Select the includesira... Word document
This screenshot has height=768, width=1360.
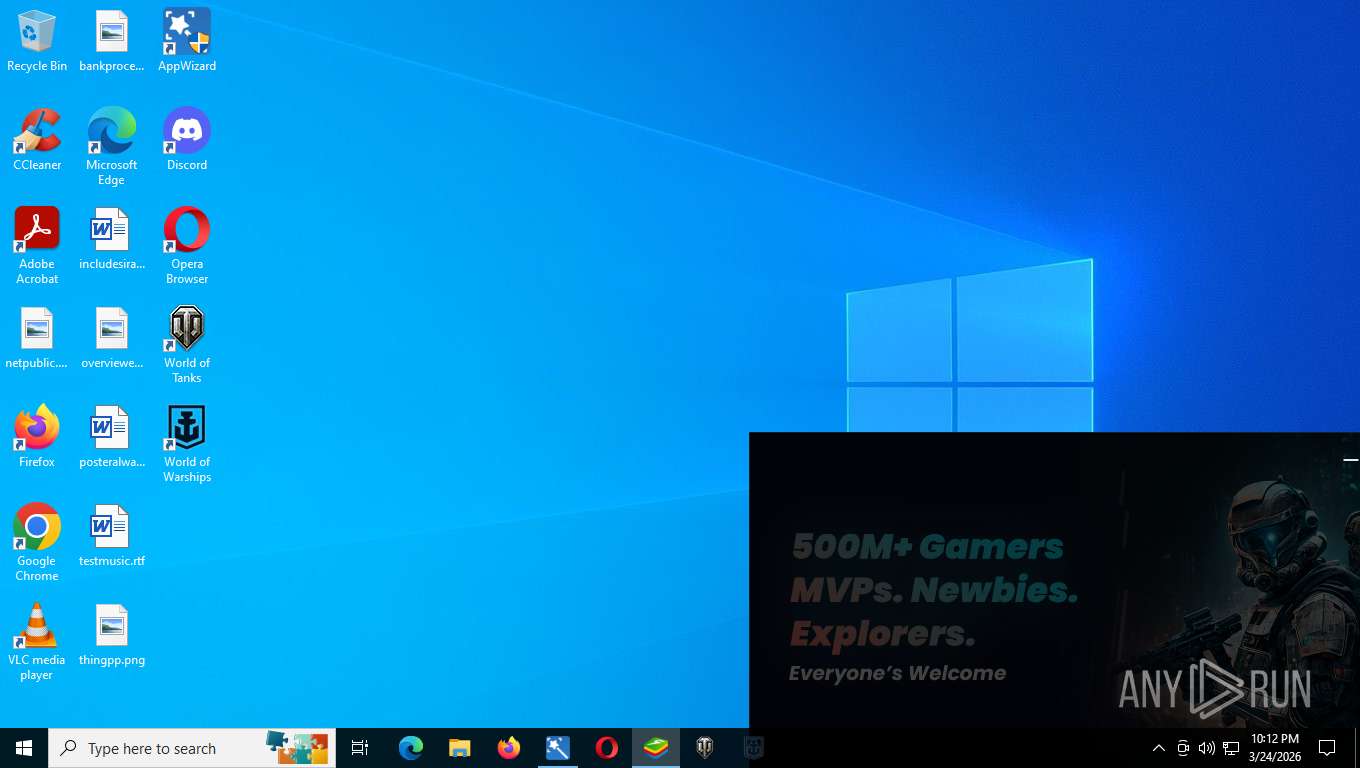pos(112,239)
